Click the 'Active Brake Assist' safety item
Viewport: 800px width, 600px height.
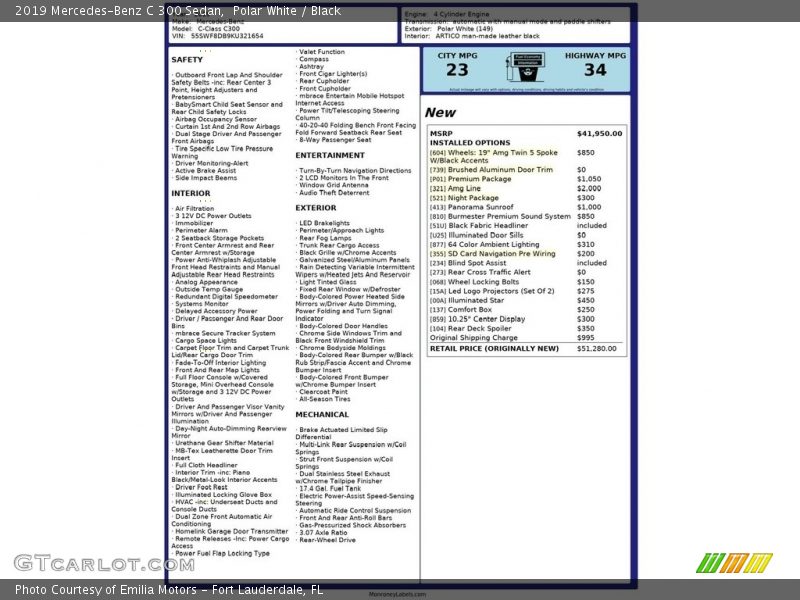click(206, 171)
